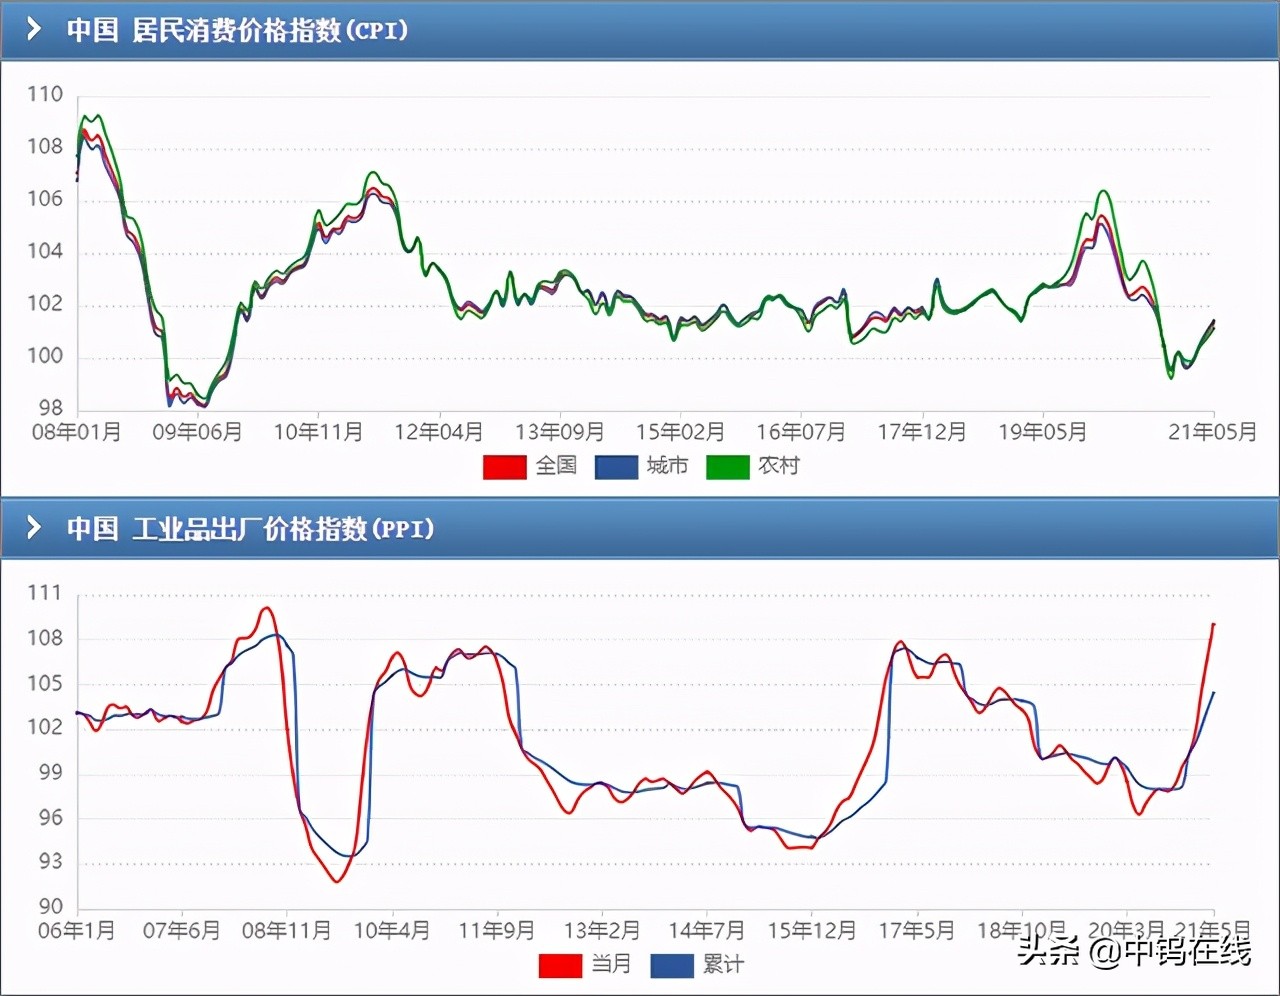Toggle the blue 城市 legend swatch

point(616,467)
